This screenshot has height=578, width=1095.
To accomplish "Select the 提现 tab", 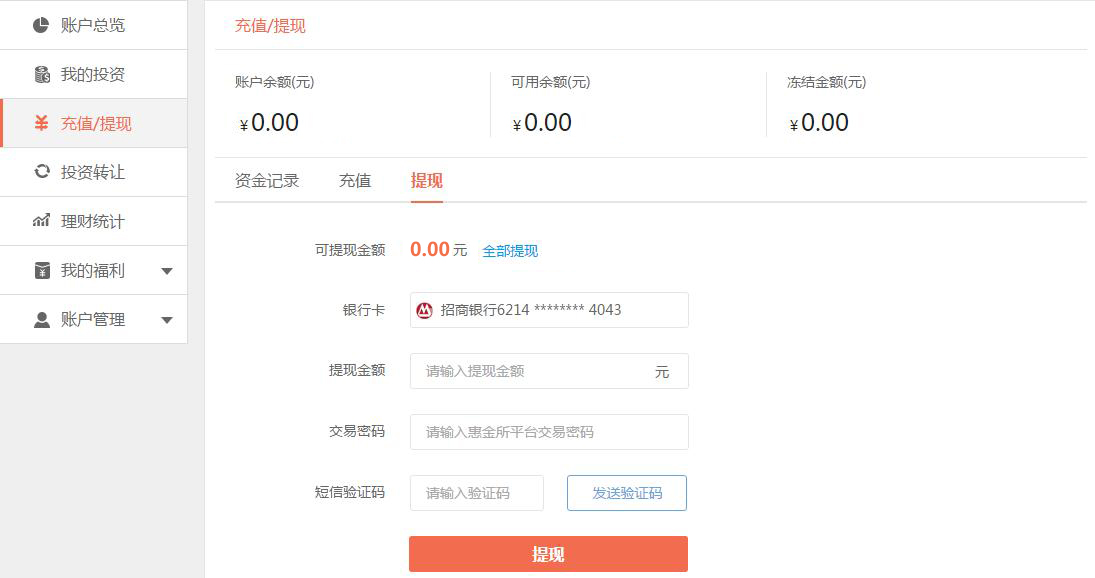I will tap(427, 181).
